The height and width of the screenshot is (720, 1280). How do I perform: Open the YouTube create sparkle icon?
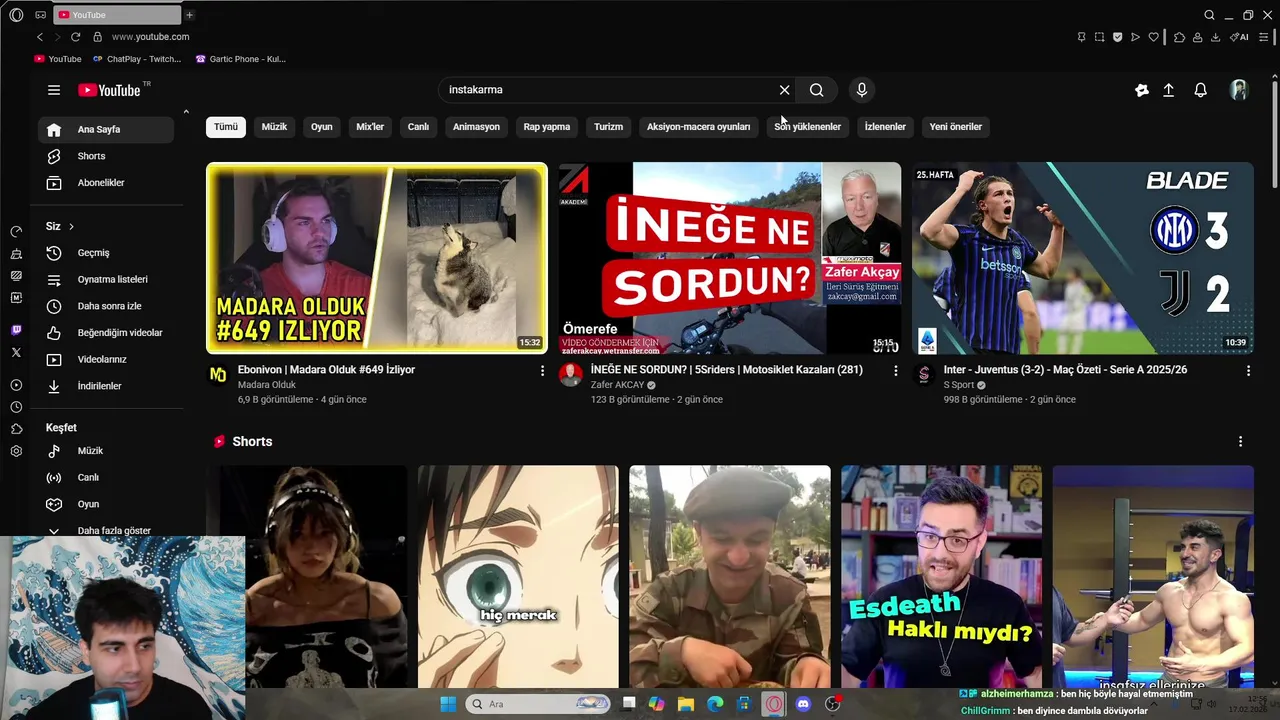pyautogui.click(x=1142, y=90)
